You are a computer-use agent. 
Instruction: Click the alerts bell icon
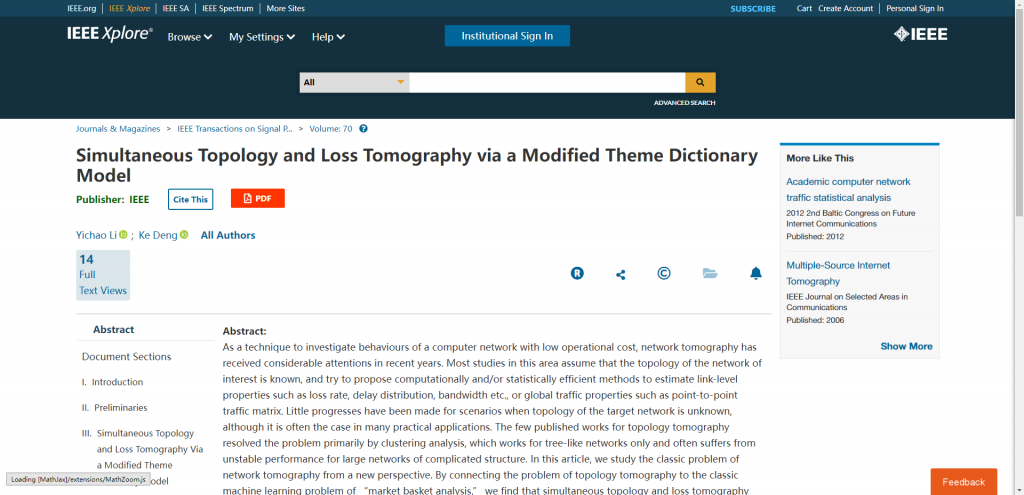756,273
